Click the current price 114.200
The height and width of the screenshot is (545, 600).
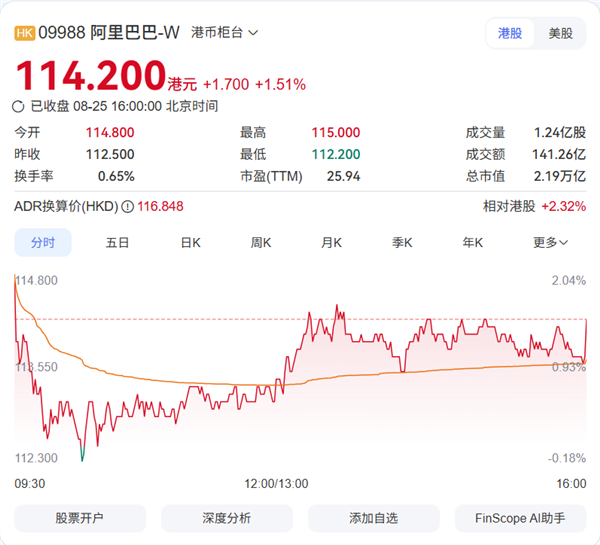(x=91, y=75)
